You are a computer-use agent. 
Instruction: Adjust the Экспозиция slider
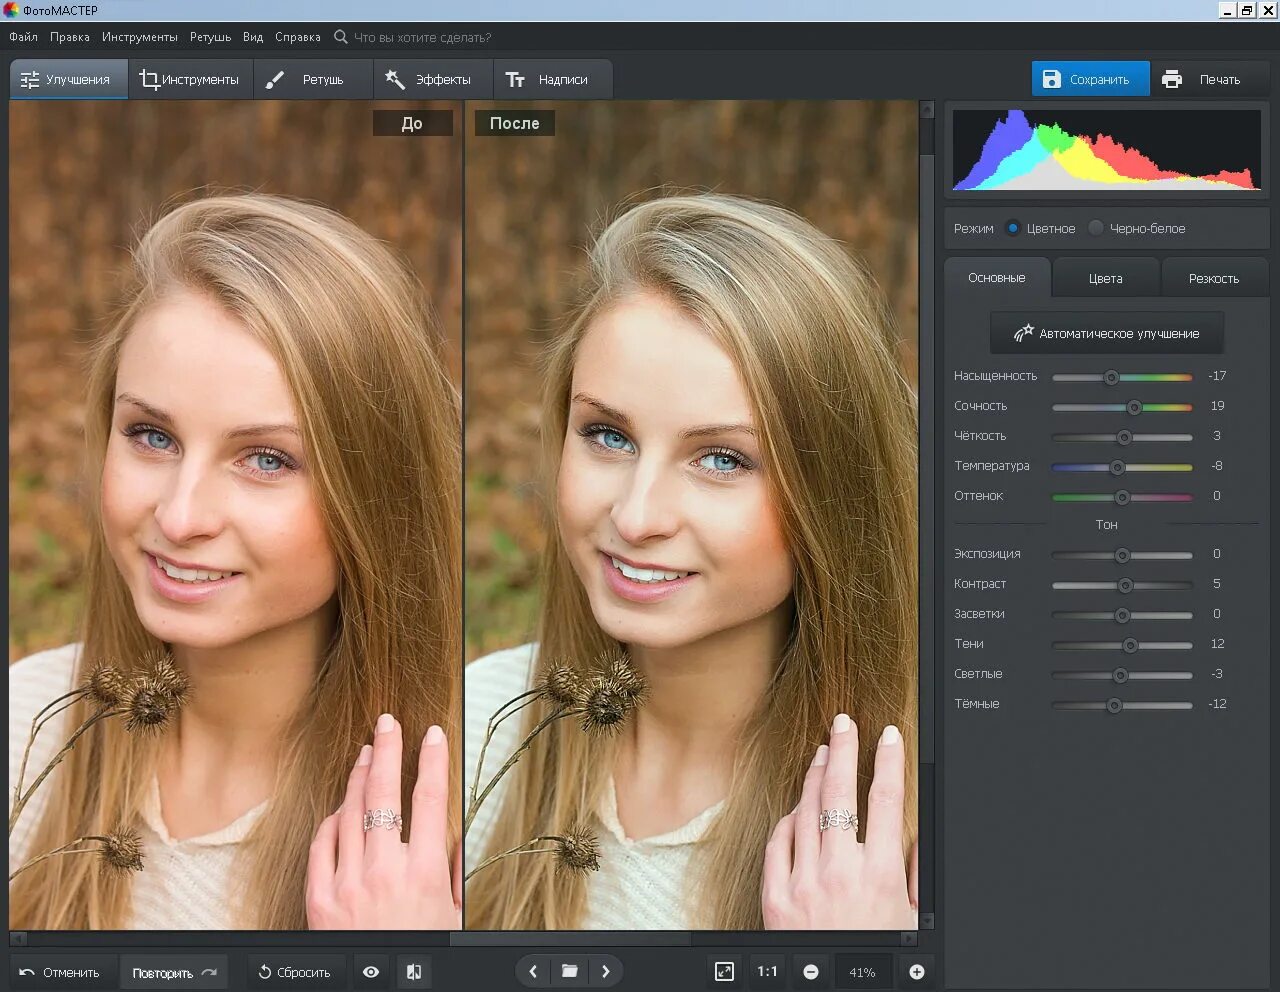pyautogui.click(x=1122, y=555)
